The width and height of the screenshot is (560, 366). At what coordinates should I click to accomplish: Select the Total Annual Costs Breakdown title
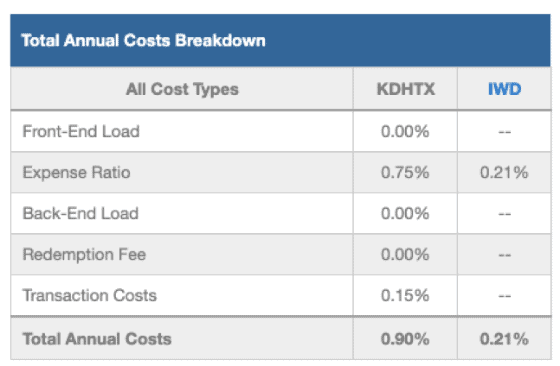[x=143, y=40]
